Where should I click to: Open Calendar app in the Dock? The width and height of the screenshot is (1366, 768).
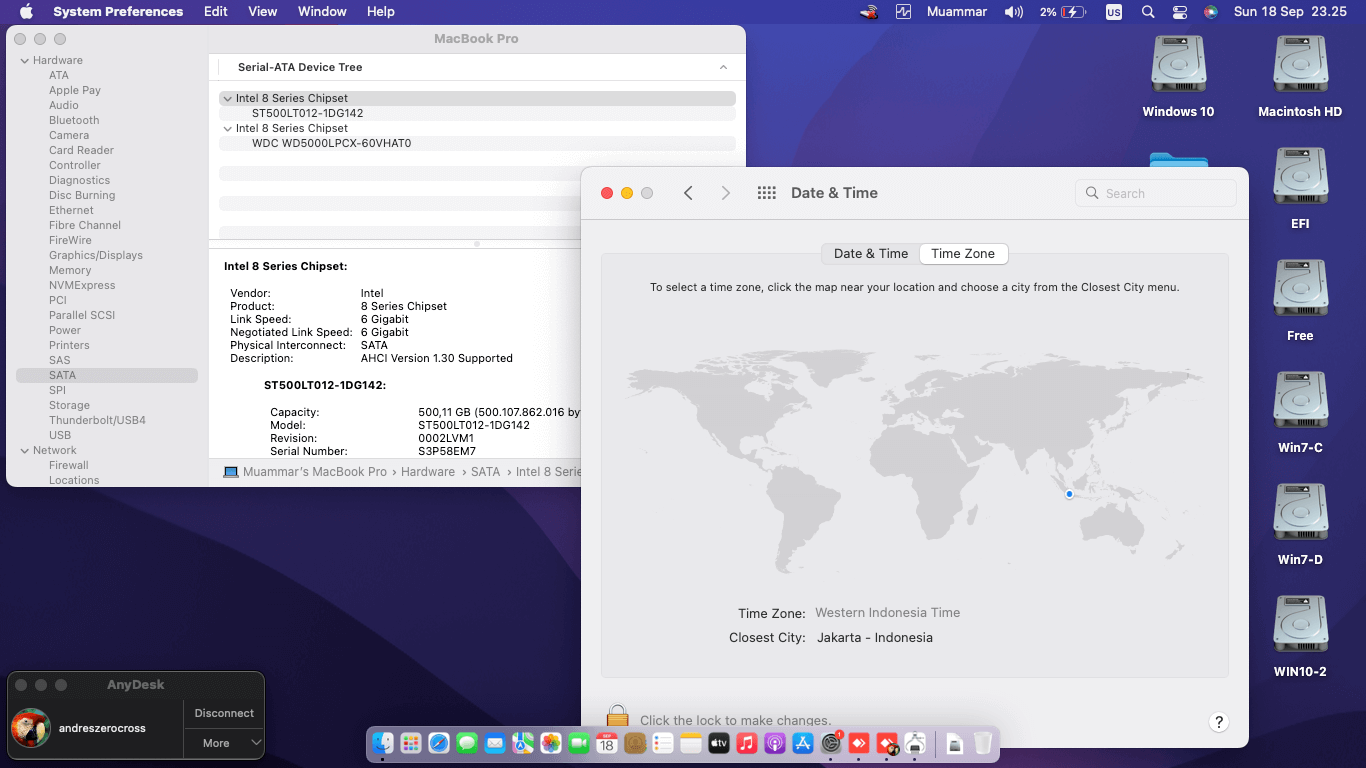(x=607, y=743)
